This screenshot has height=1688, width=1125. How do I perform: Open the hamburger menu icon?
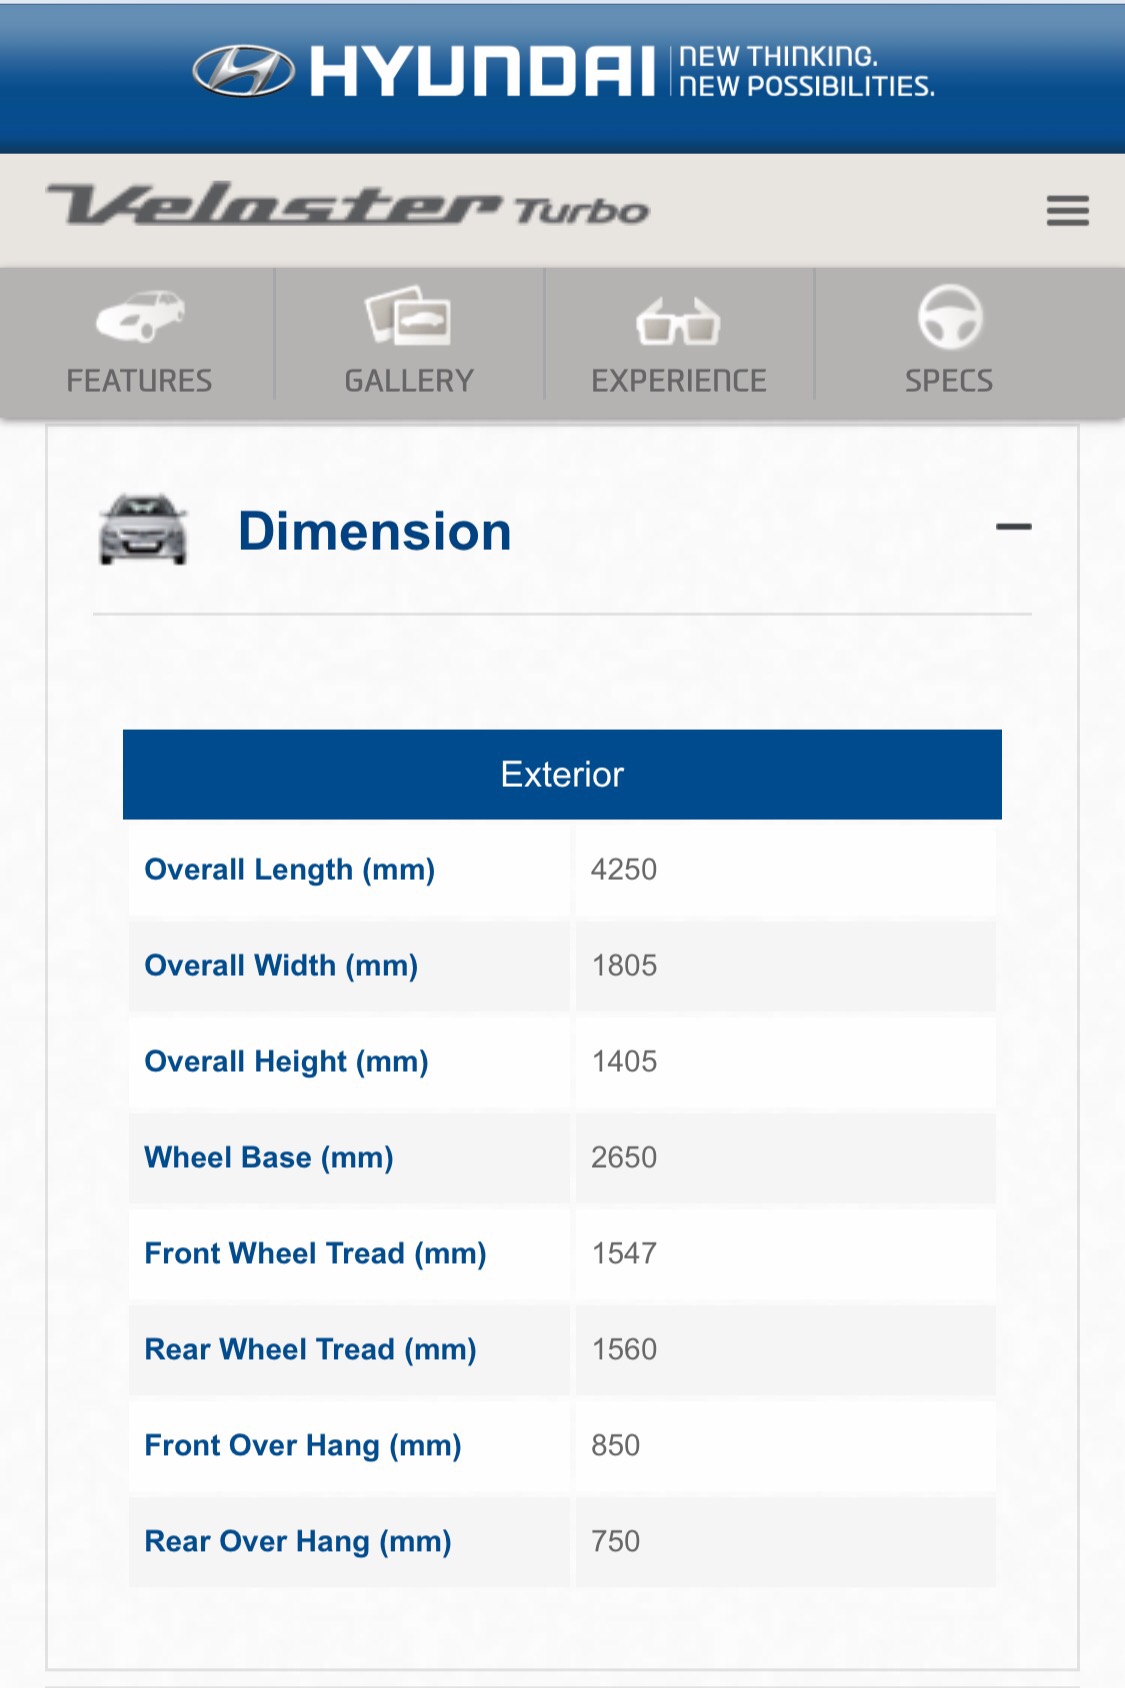tap(1067, 210)
